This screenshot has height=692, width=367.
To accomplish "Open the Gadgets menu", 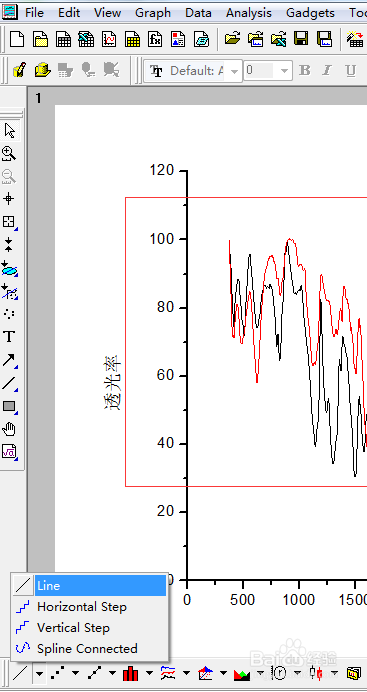I will pos(310,13).
